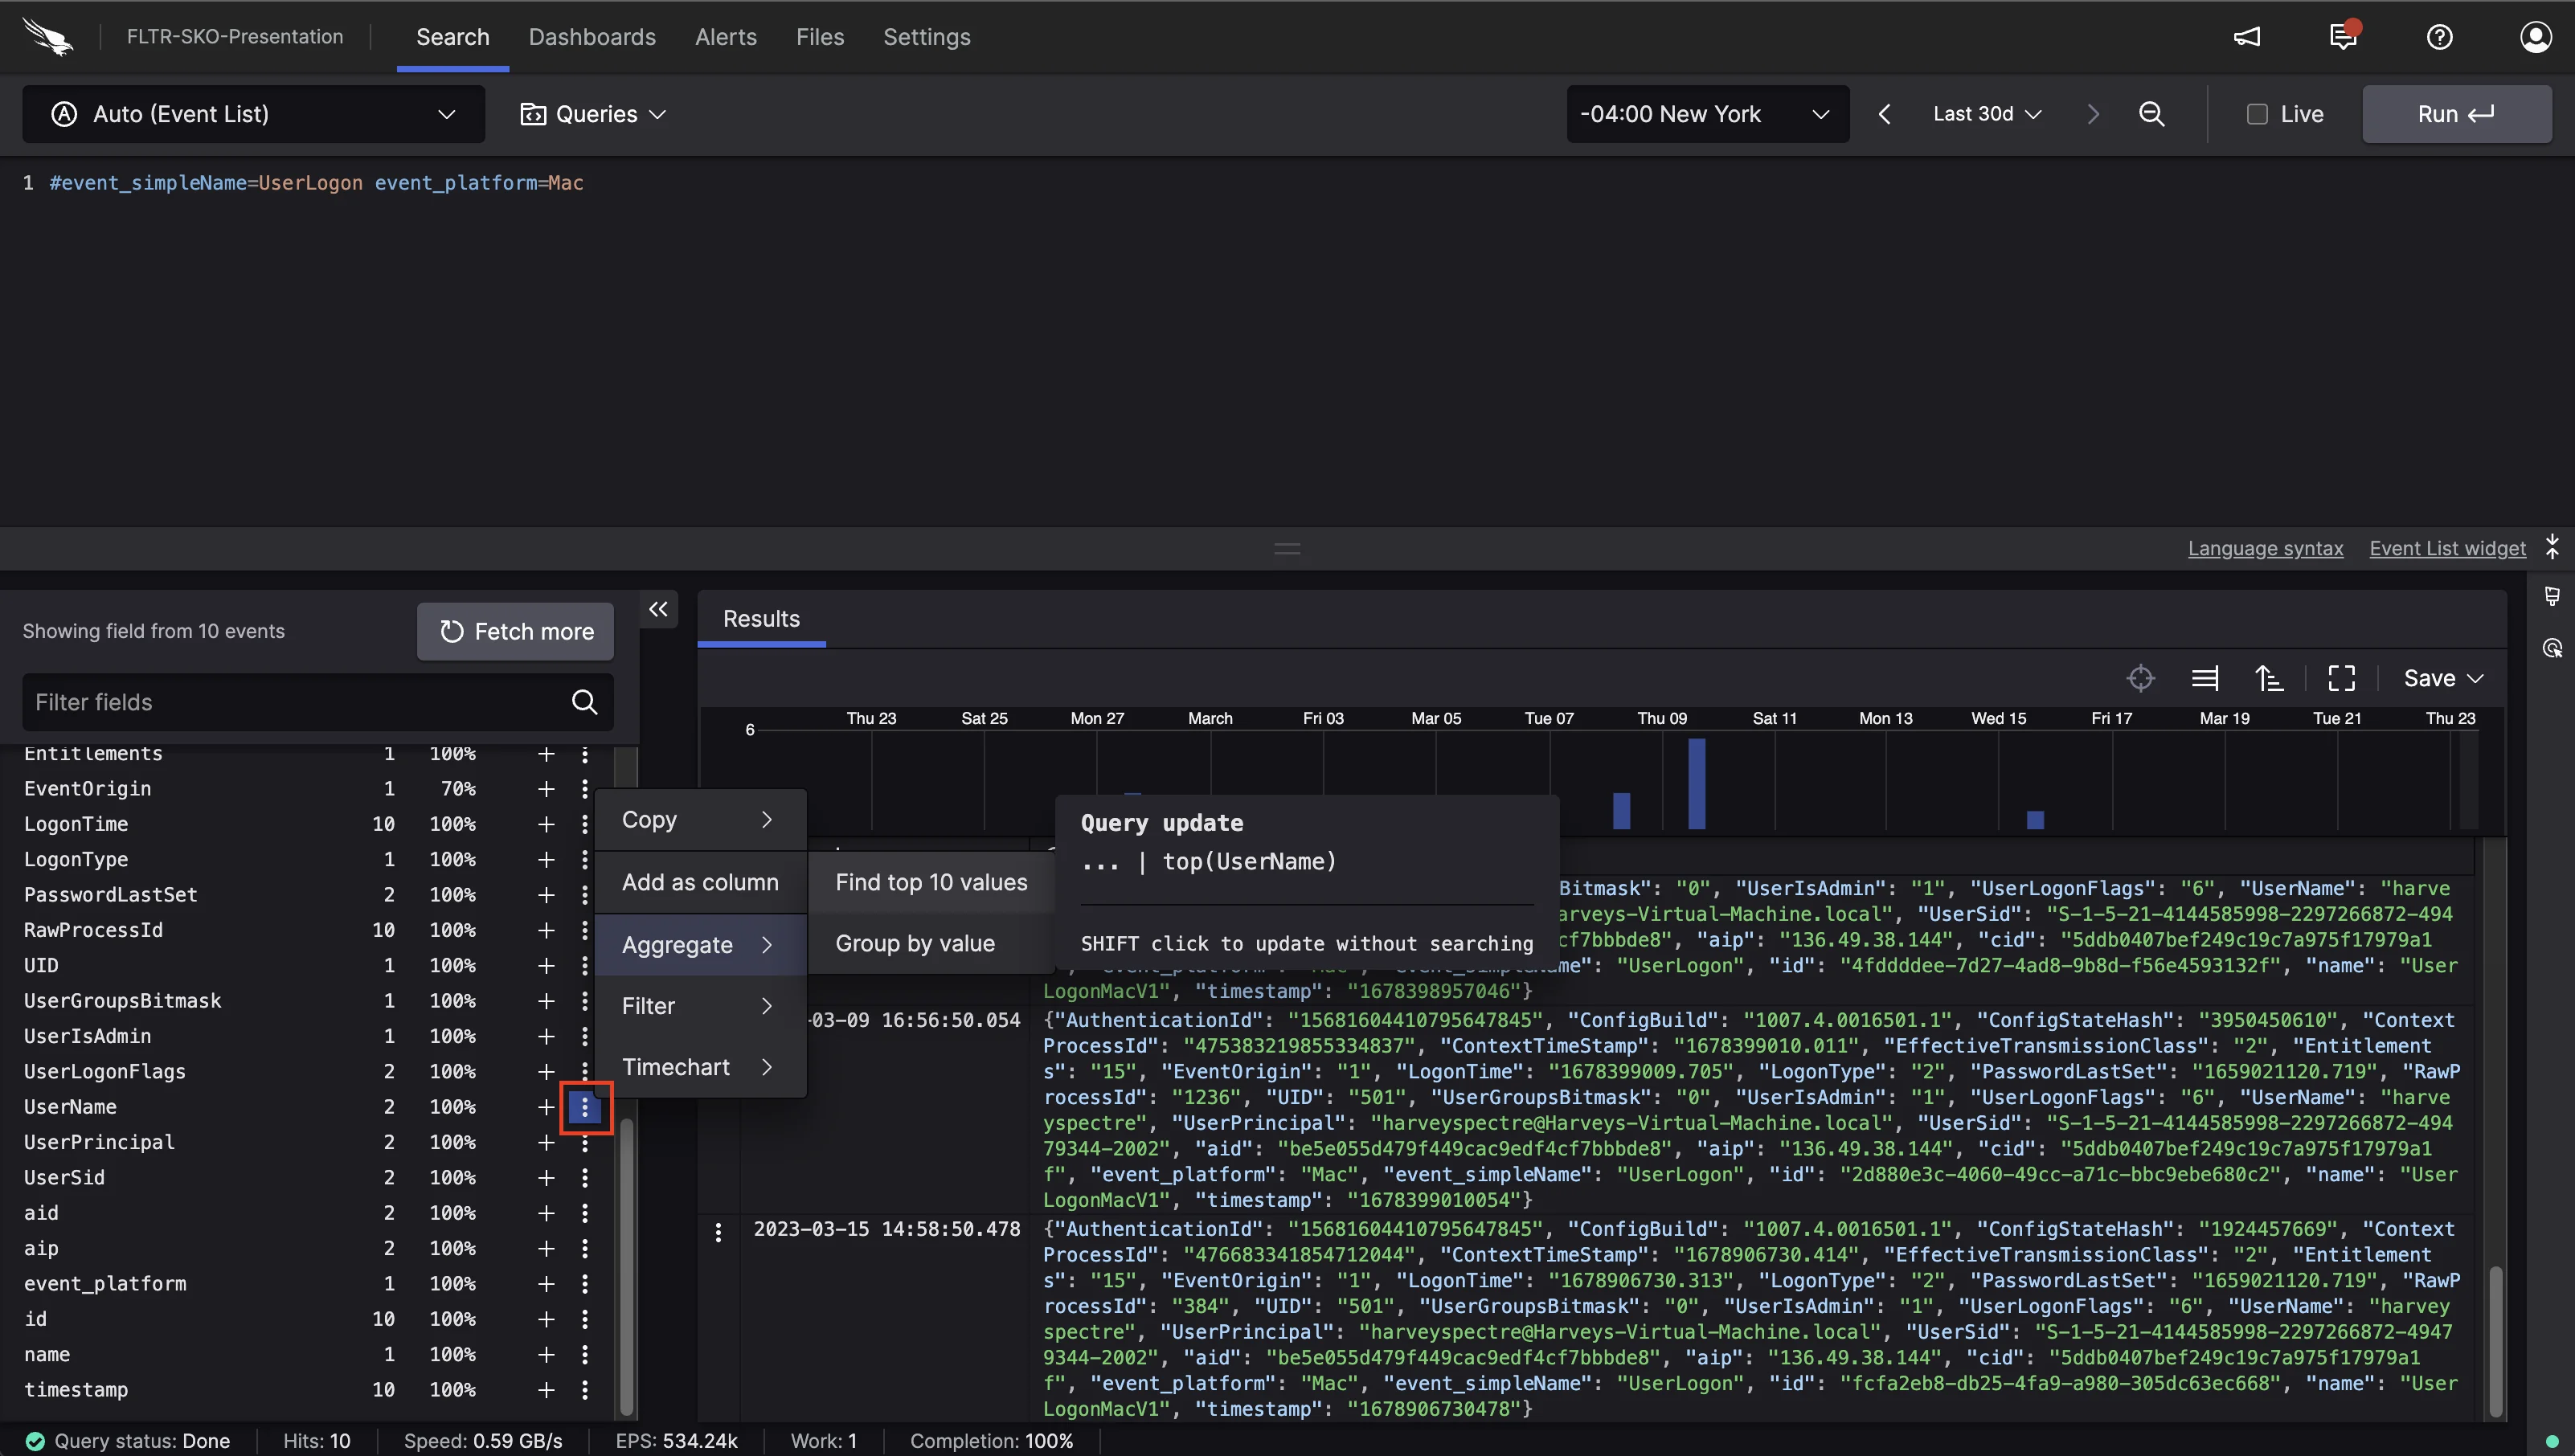Click the sort order icon in results toolbar
The width and height of the screenshot is (2575, 1456).
(x=2269, y=678)
